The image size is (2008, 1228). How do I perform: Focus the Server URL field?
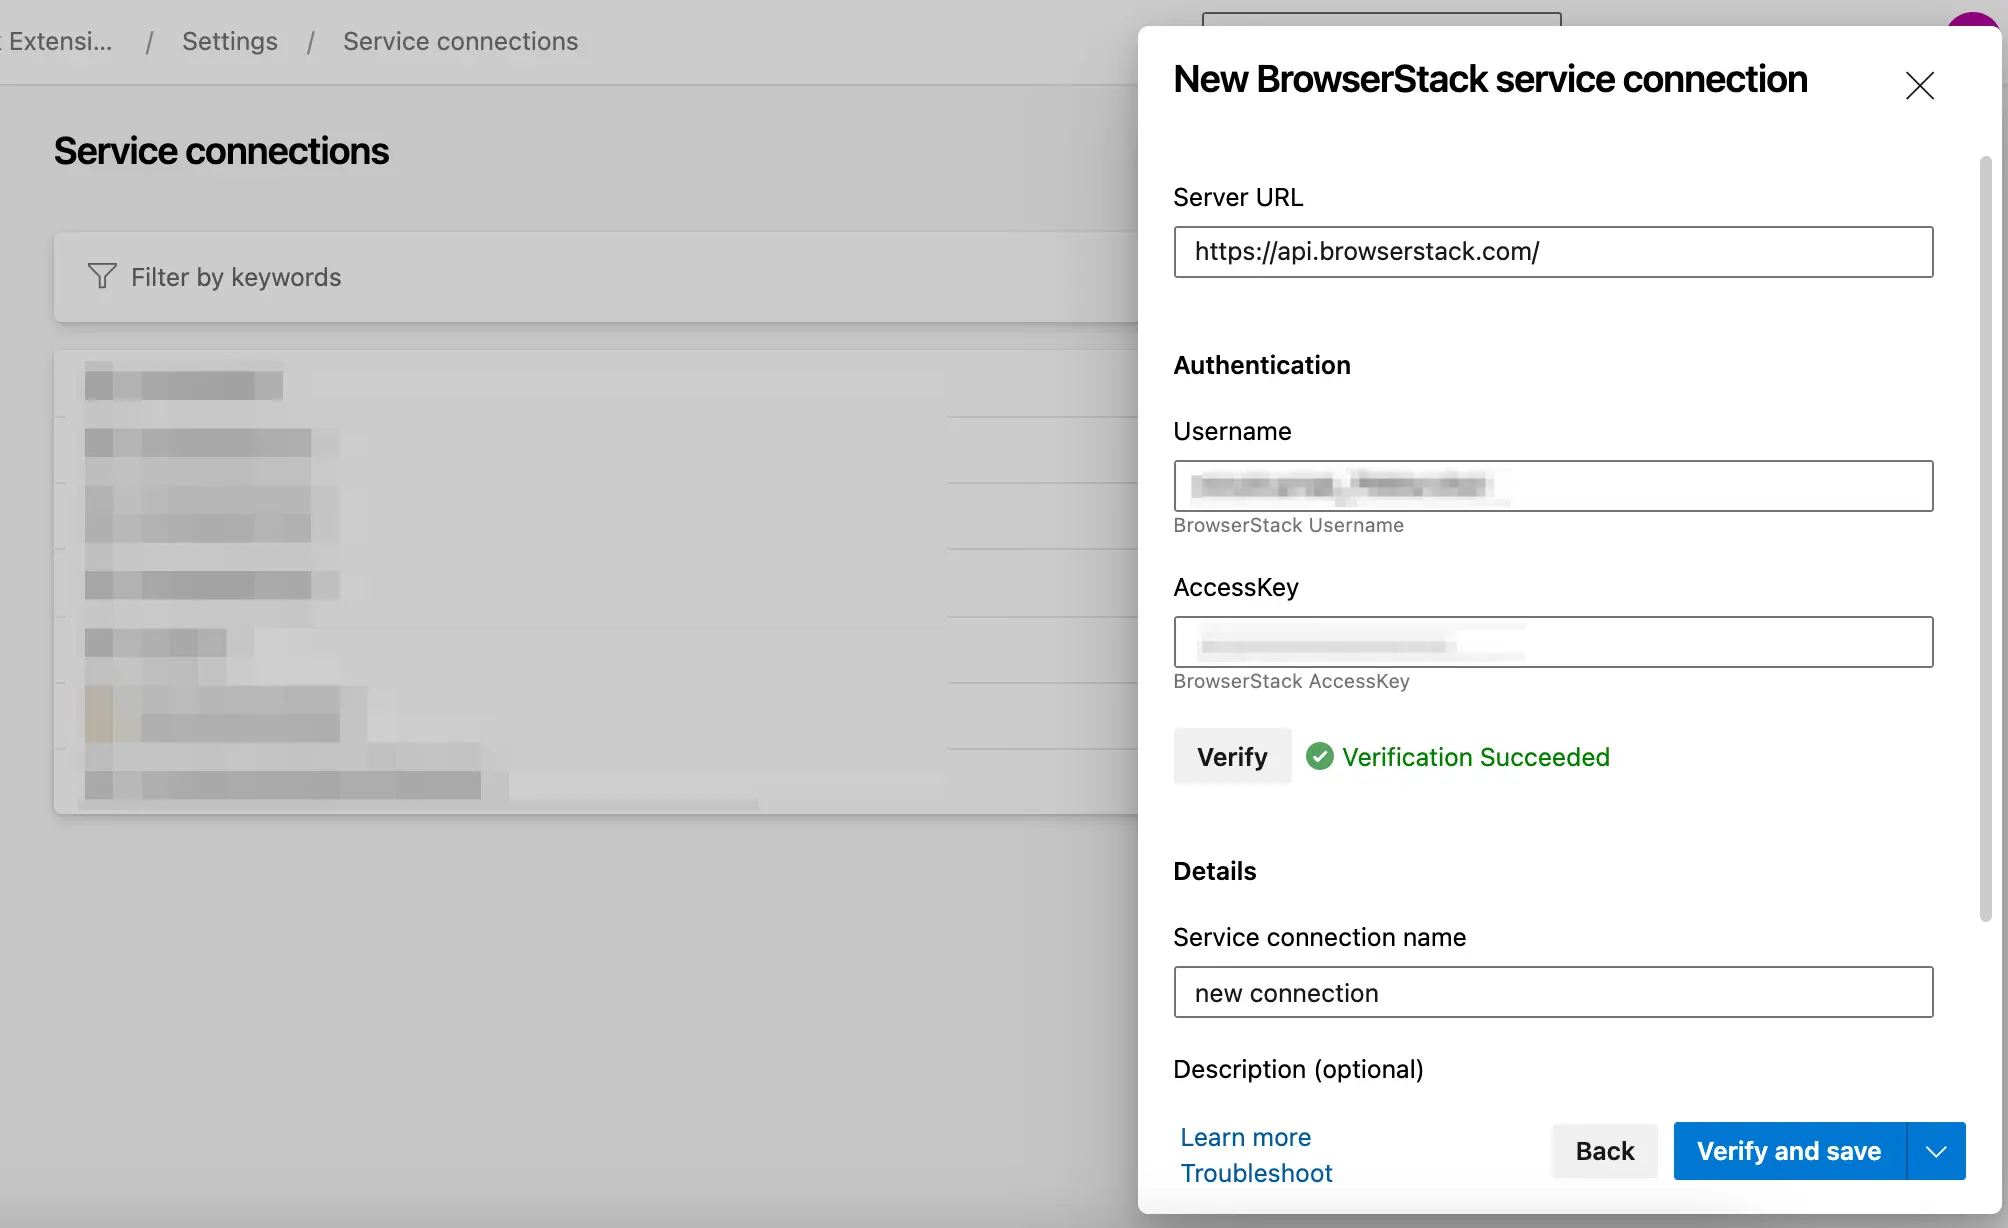click(1552, 252)
